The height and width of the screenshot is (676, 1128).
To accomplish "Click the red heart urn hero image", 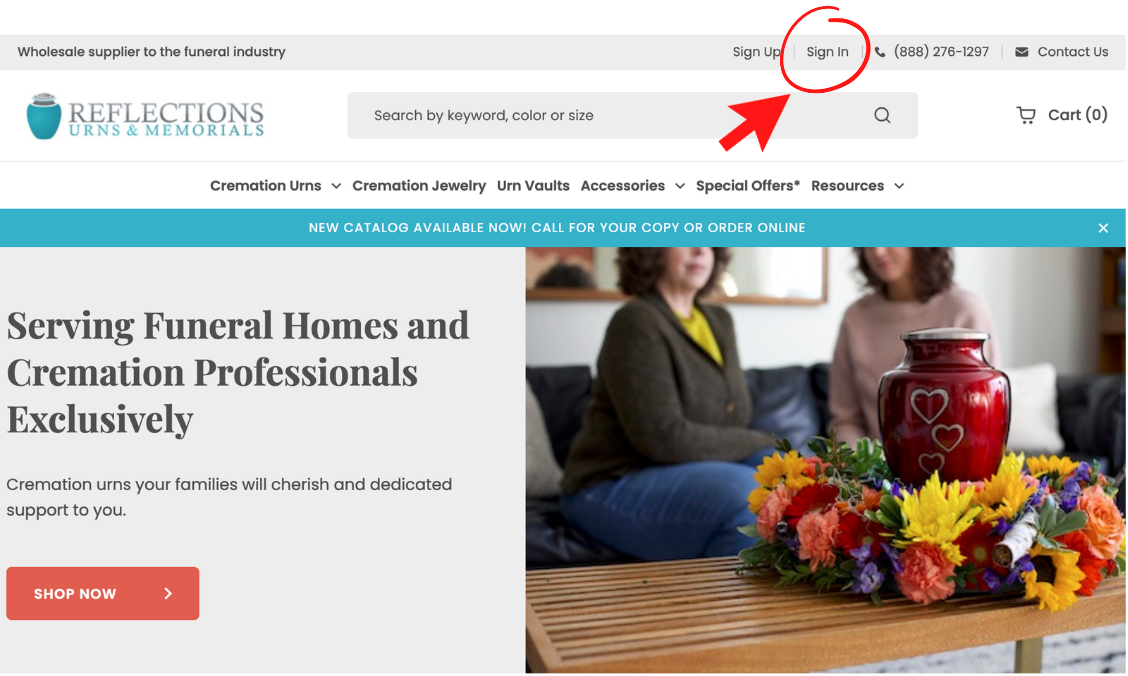I will (x=825, y=460).
